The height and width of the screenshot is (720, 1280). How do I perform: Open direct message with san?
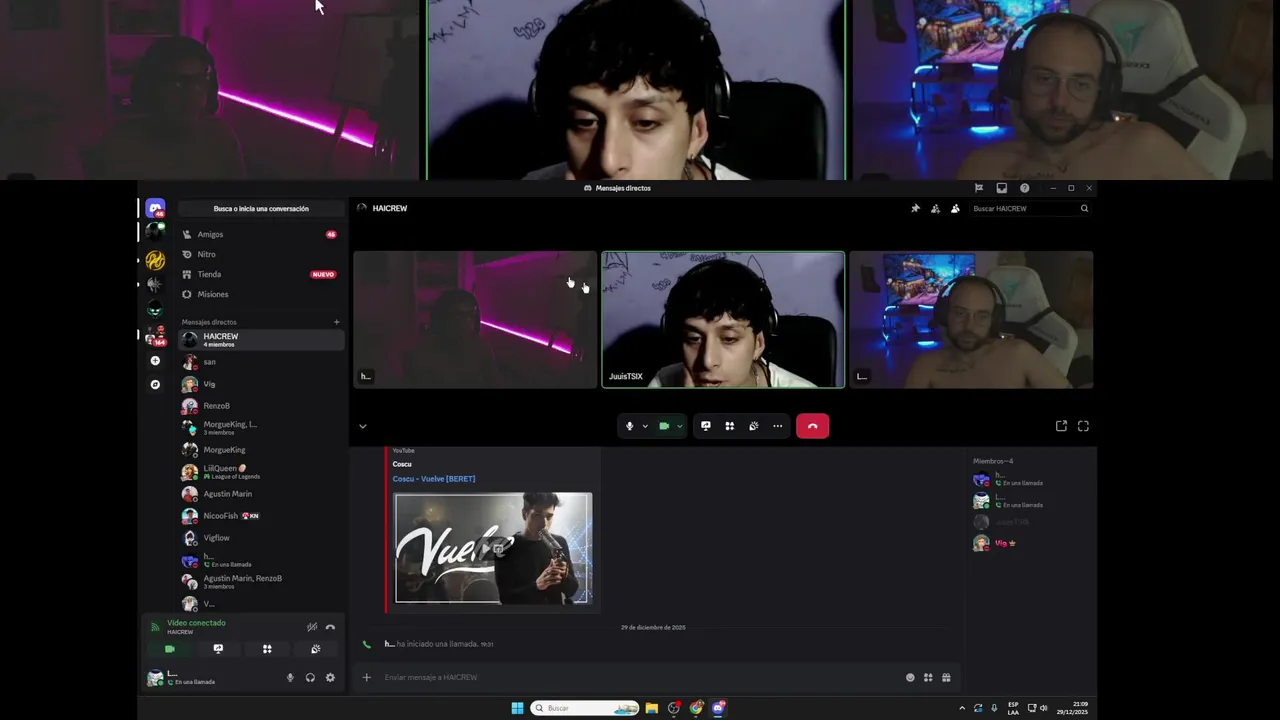pyautogui.click(x=261, y=362)
